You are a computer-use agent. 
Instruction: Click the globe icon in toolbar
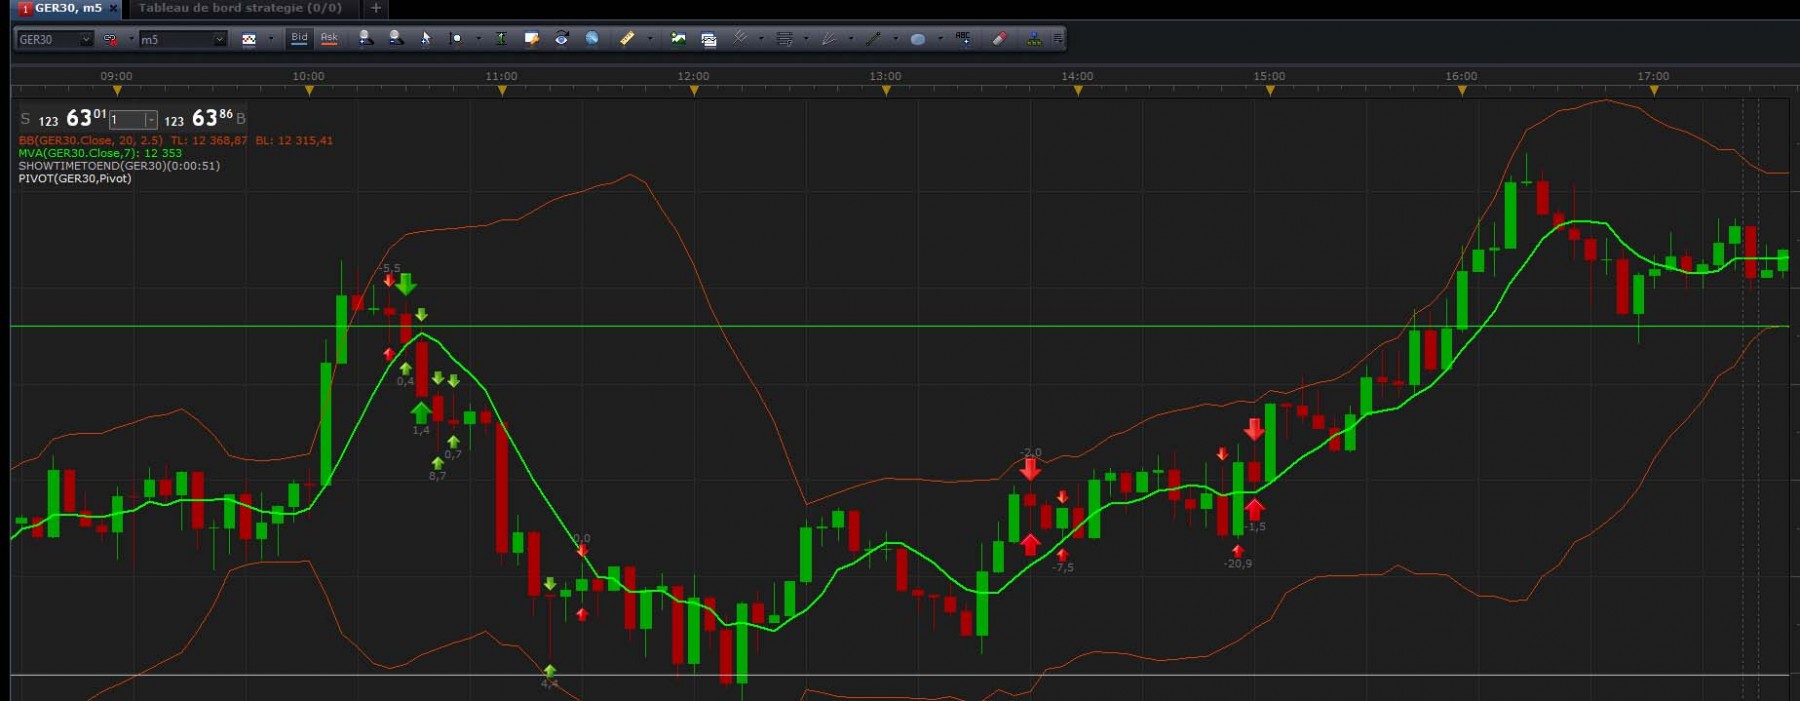pos(592,39)
